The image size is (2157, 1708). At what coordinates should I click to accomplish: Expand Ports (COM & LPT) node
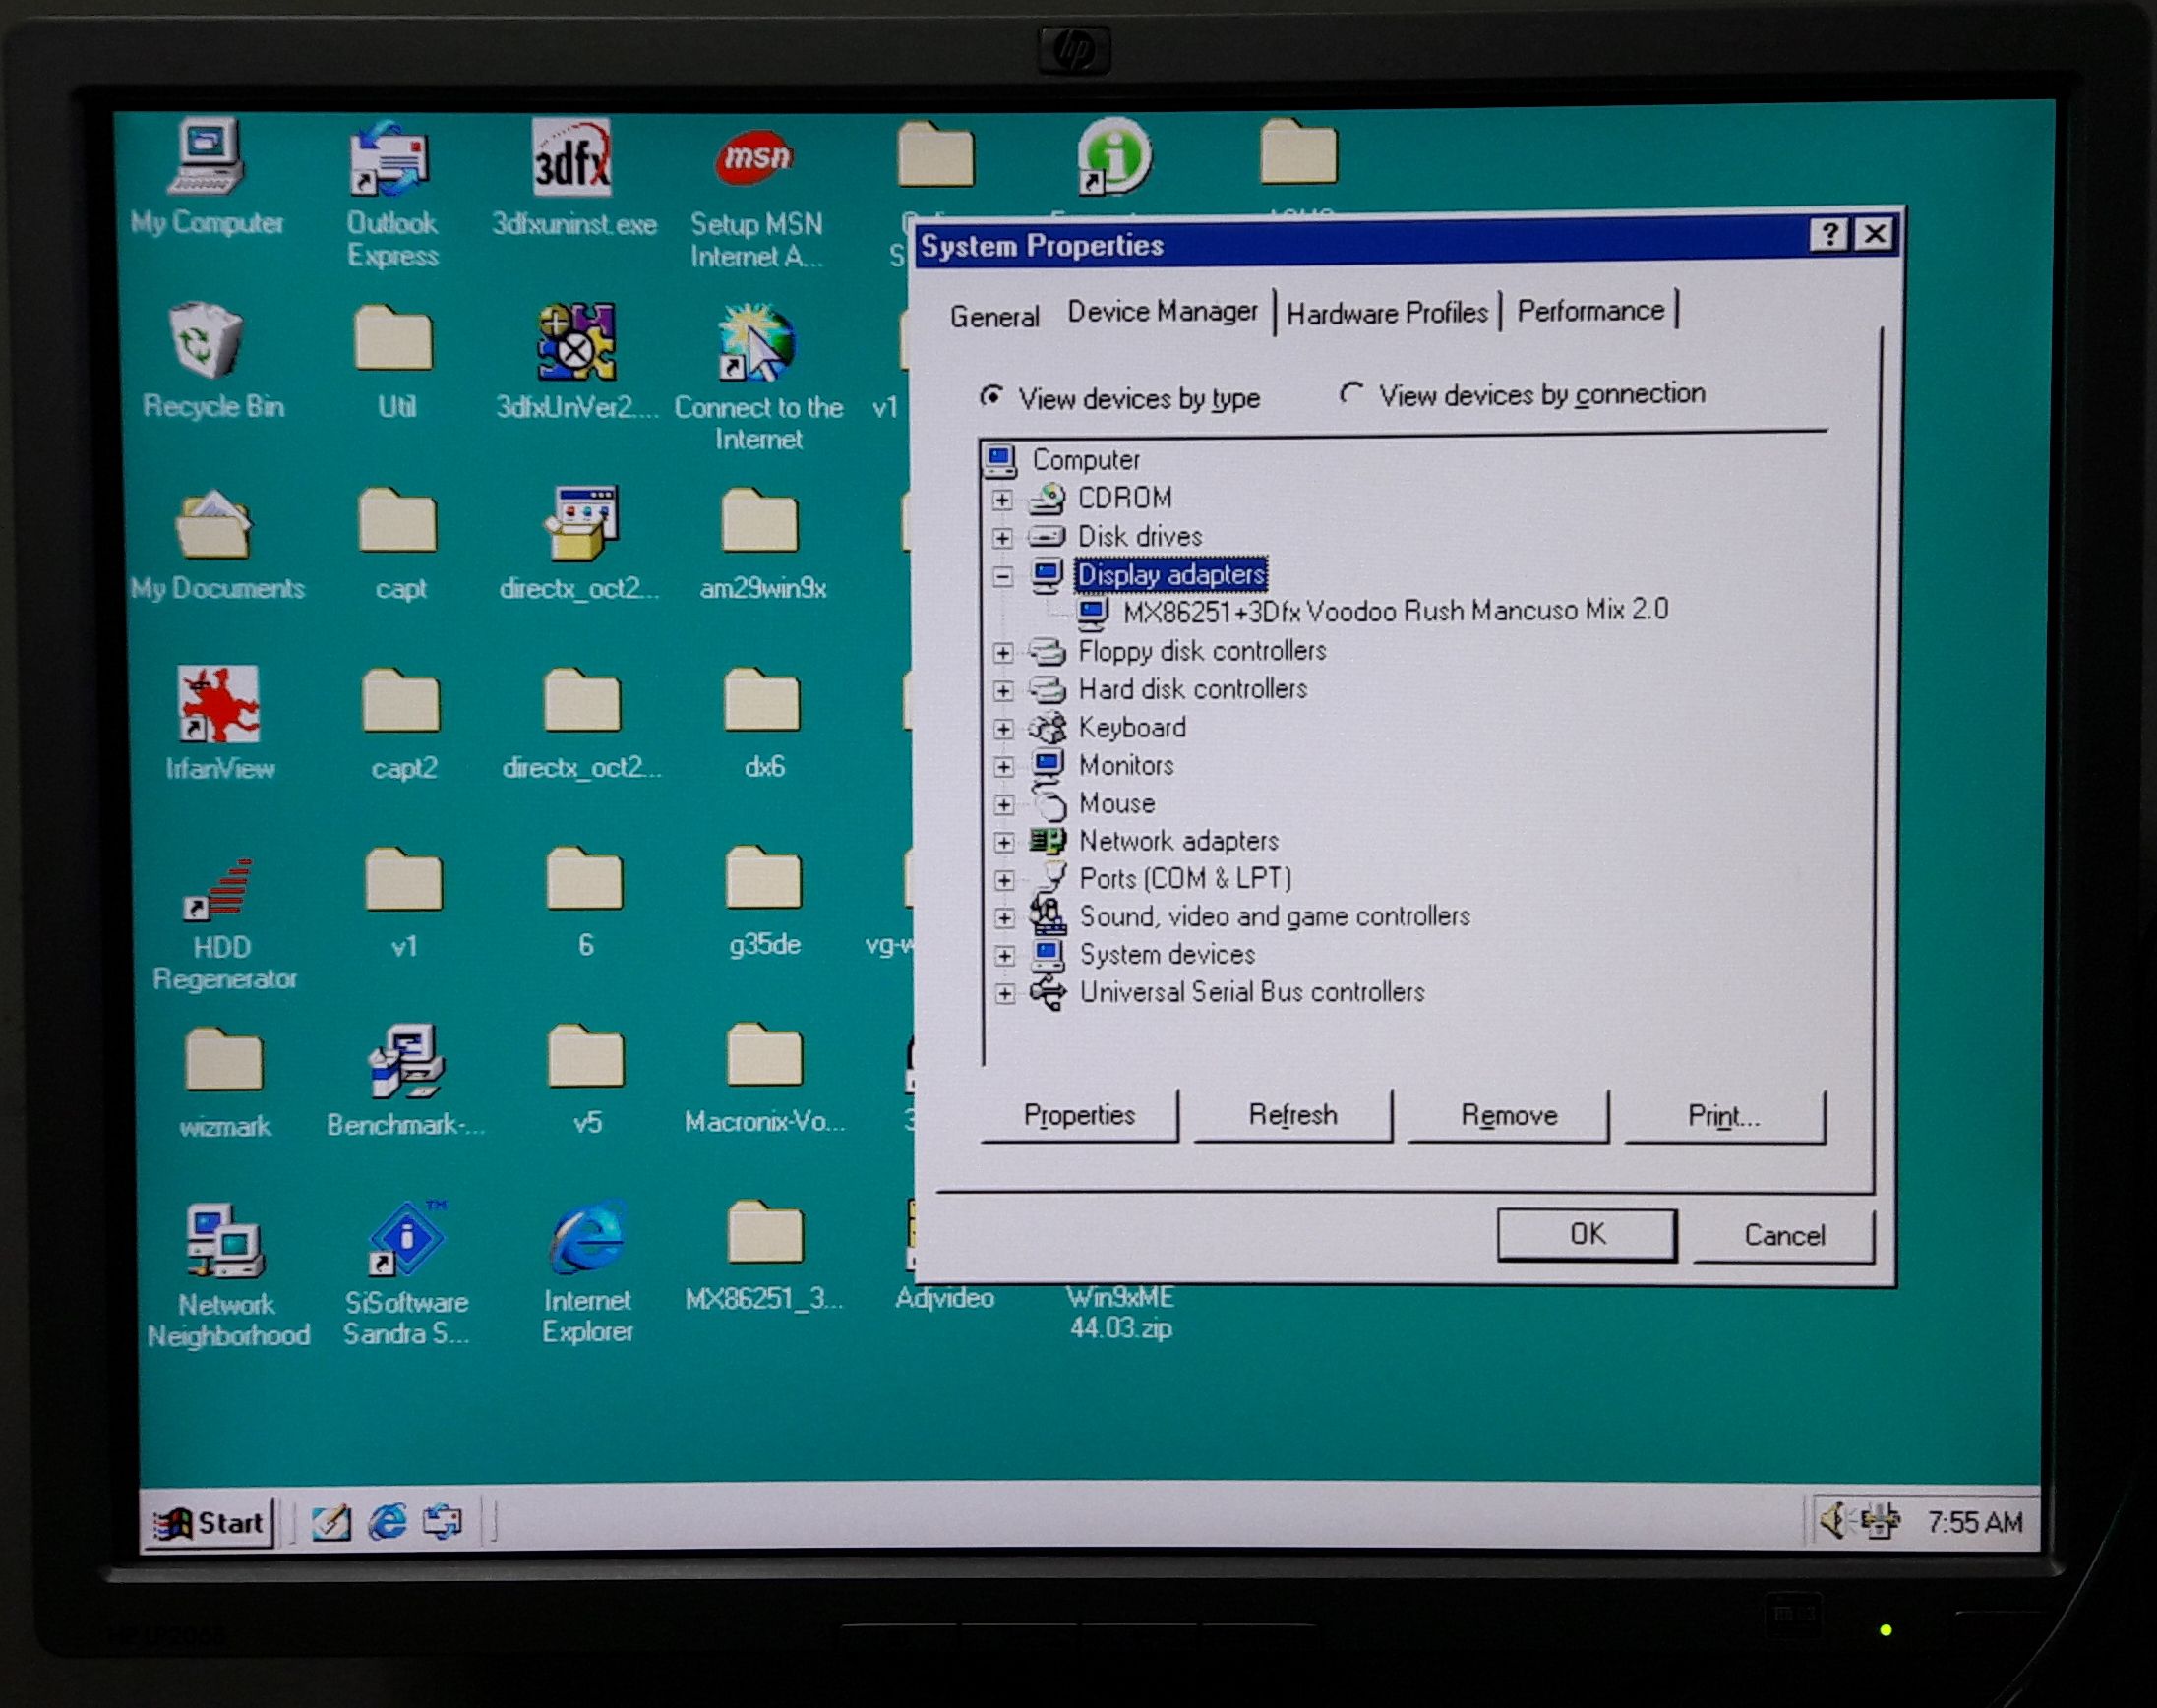tap(1004, 880)
